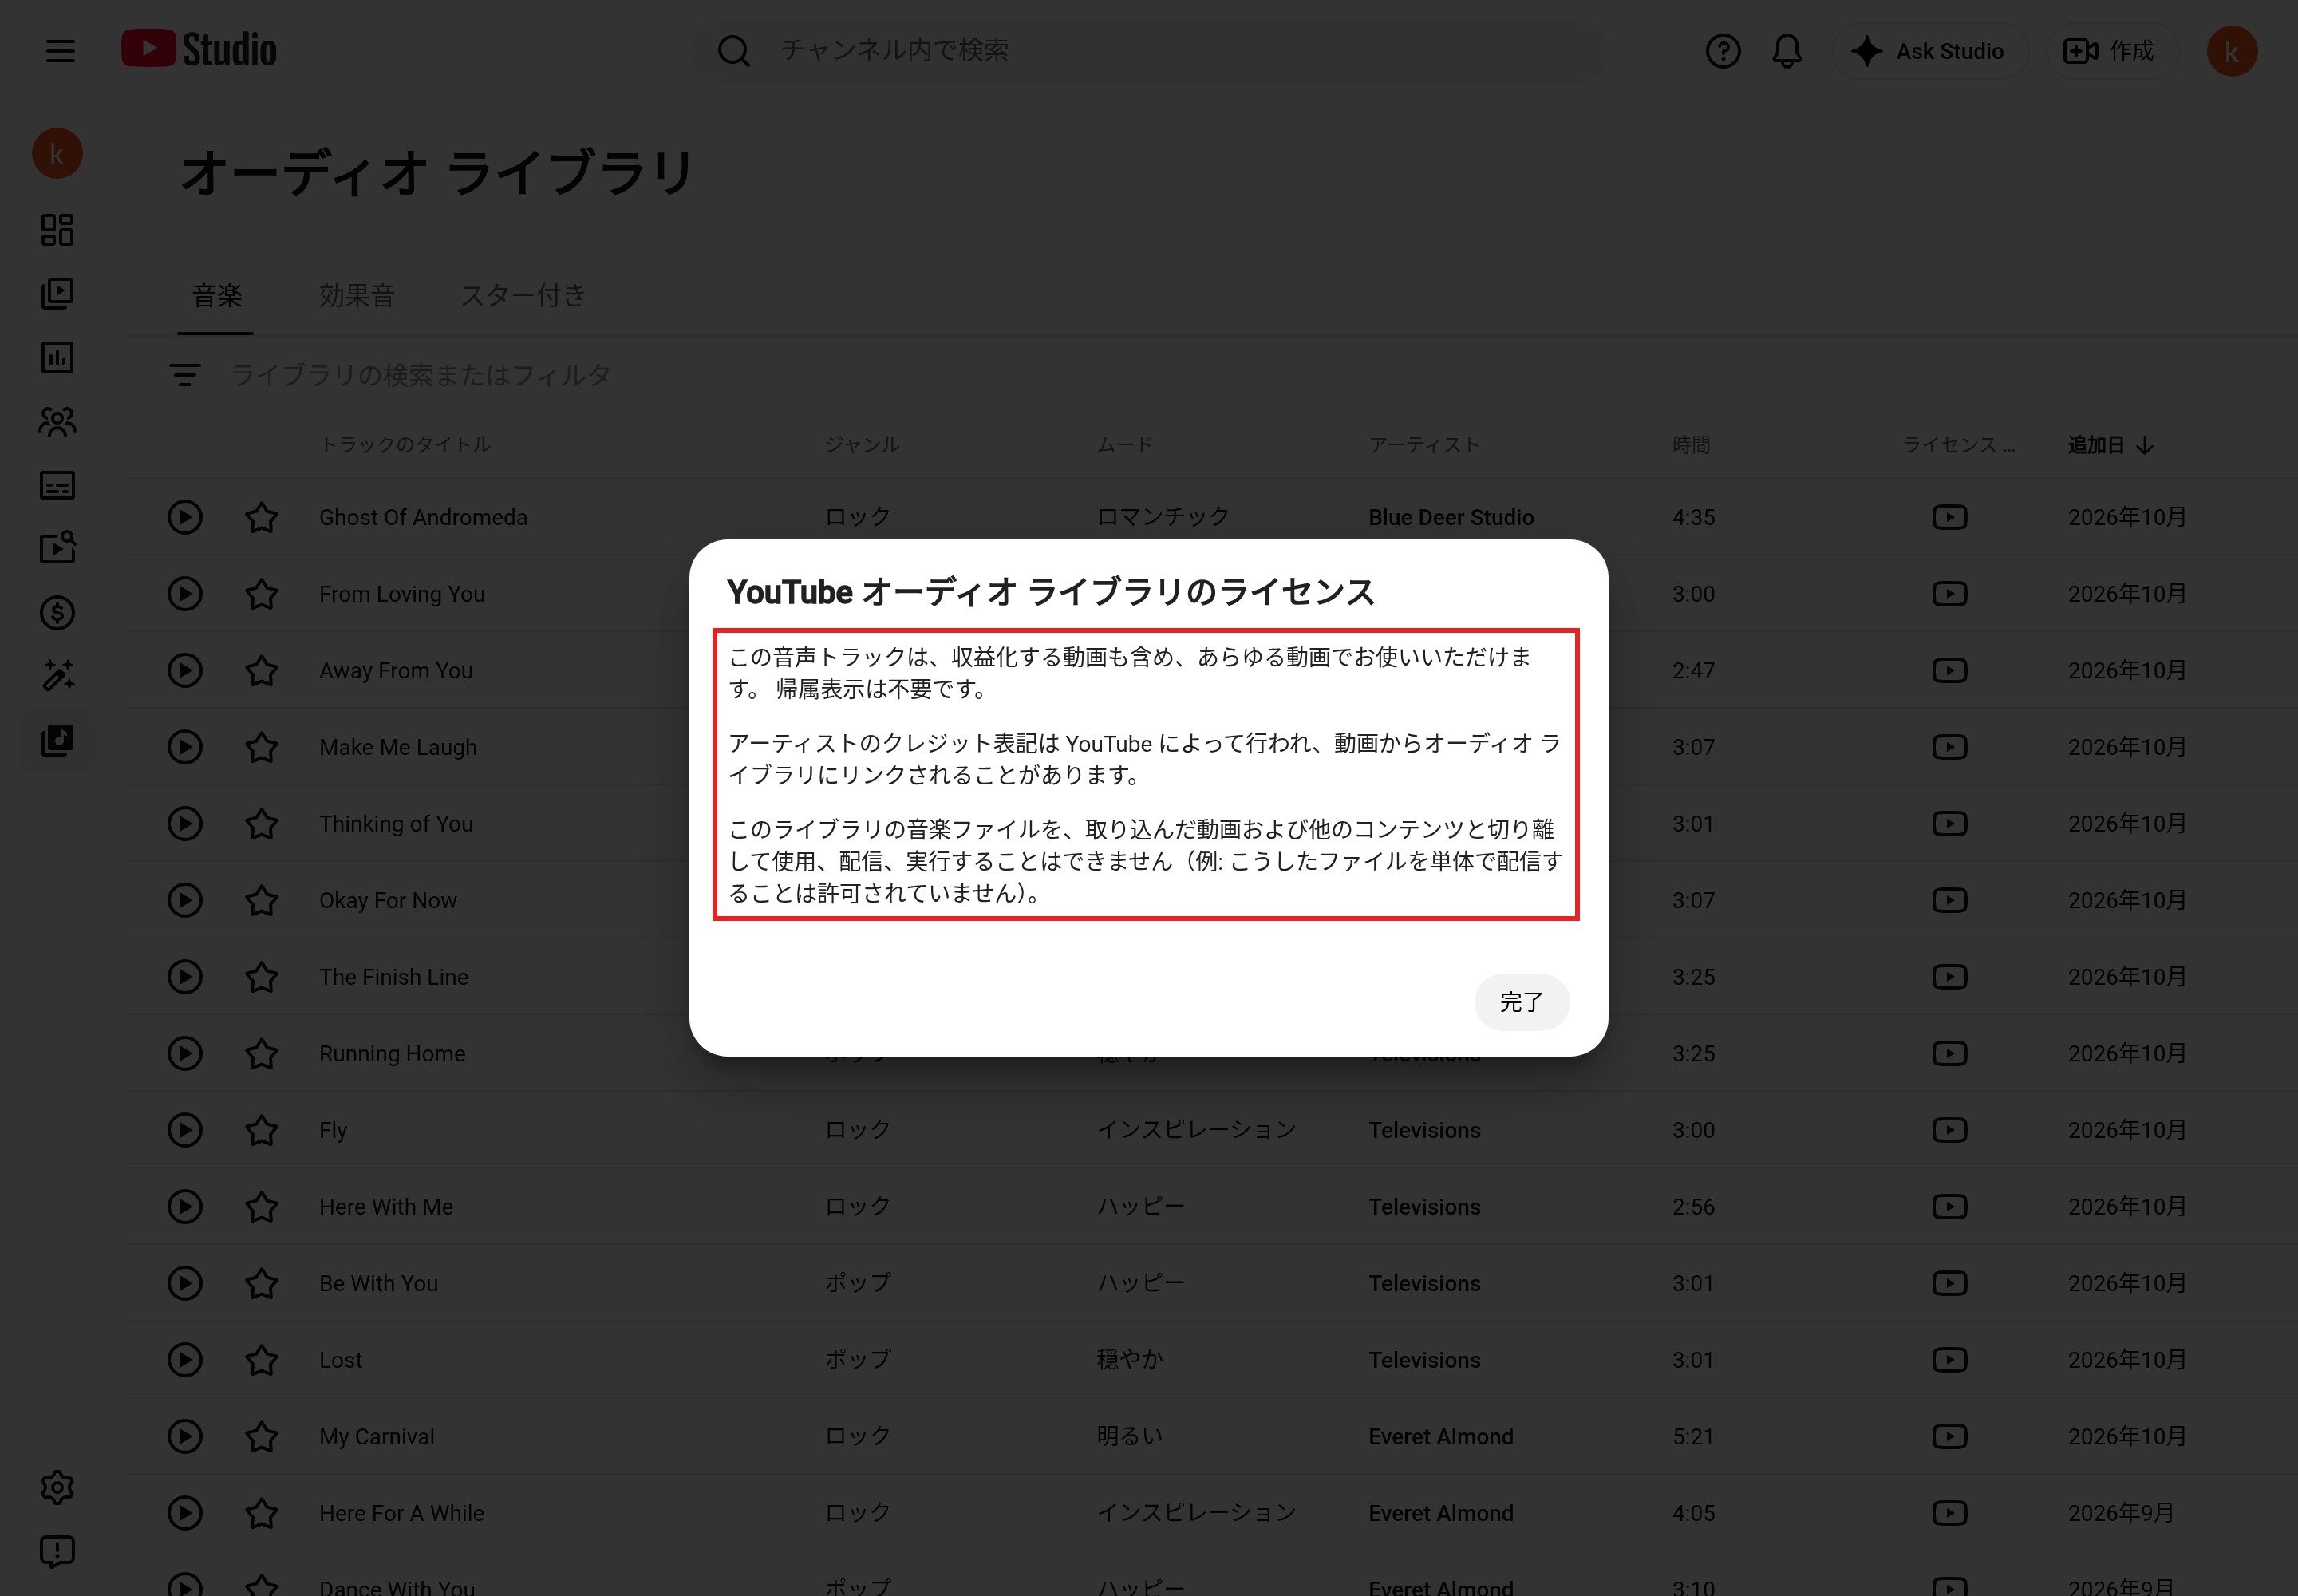Open the Earn dollar icon in the sidebar
This screenshot has width=2298, height=1596.
point(57,612)
